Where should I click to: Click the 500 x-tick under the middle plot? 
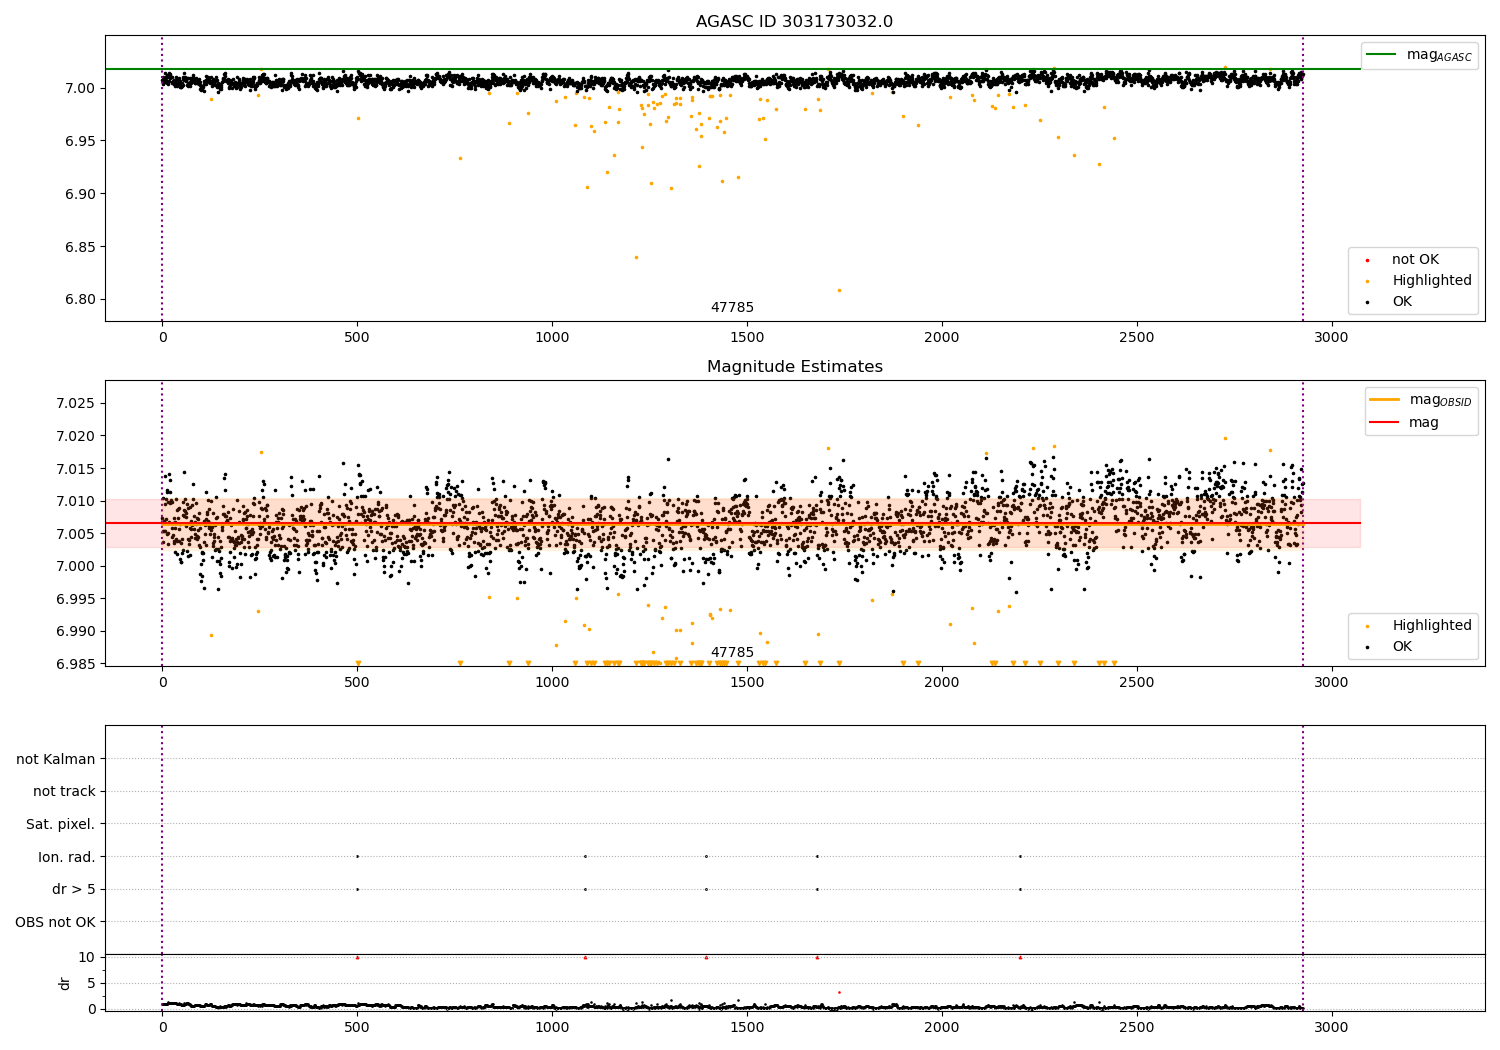[x=357, y=683]
